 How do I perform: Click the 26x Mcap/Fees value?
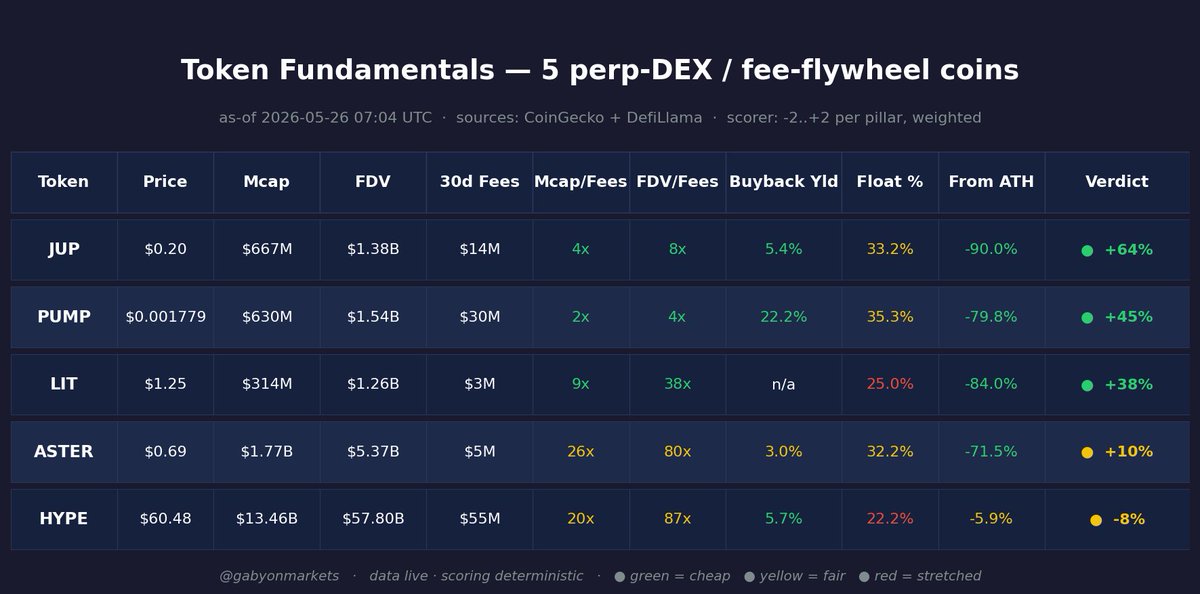pyautogui.click(x=581, y=452)
